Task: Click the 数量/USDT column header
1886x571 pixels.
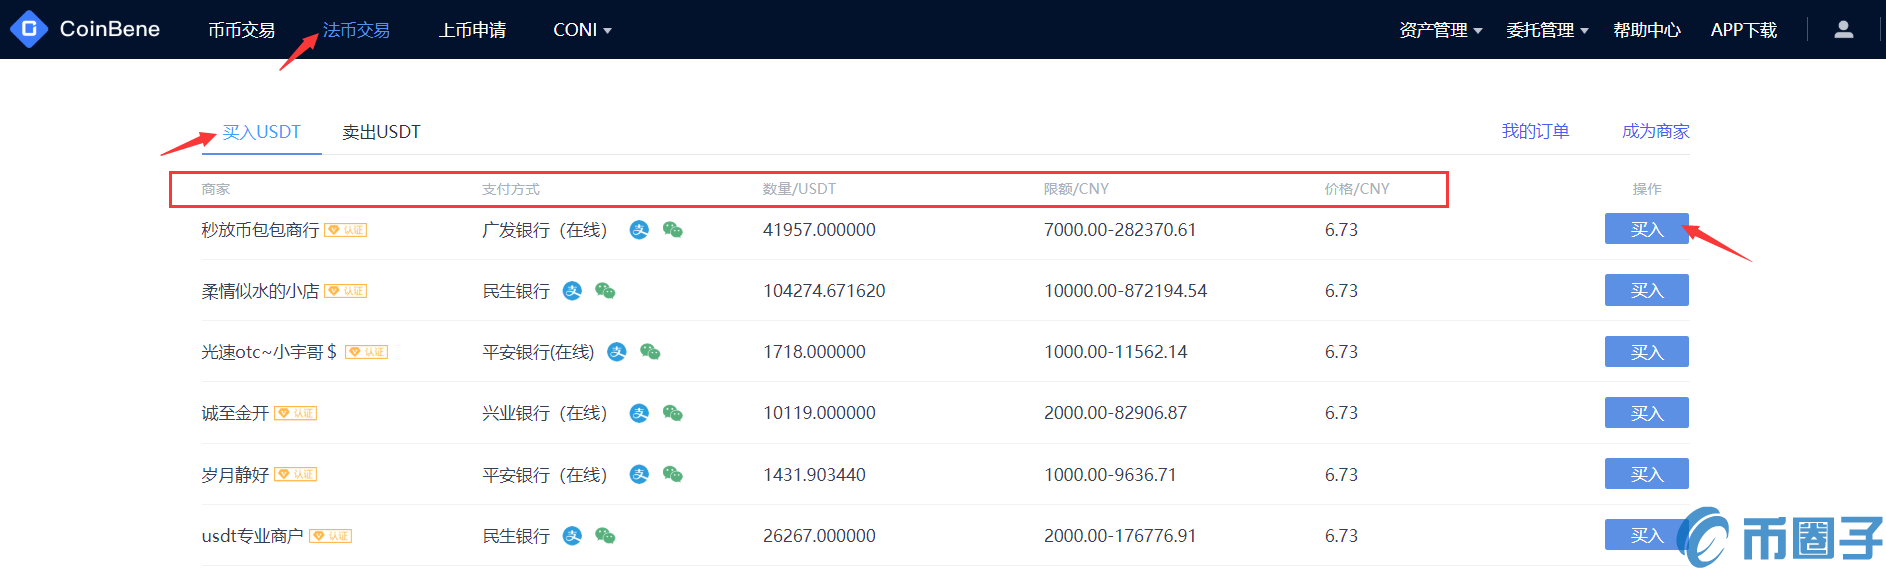Action: (799, 189)
